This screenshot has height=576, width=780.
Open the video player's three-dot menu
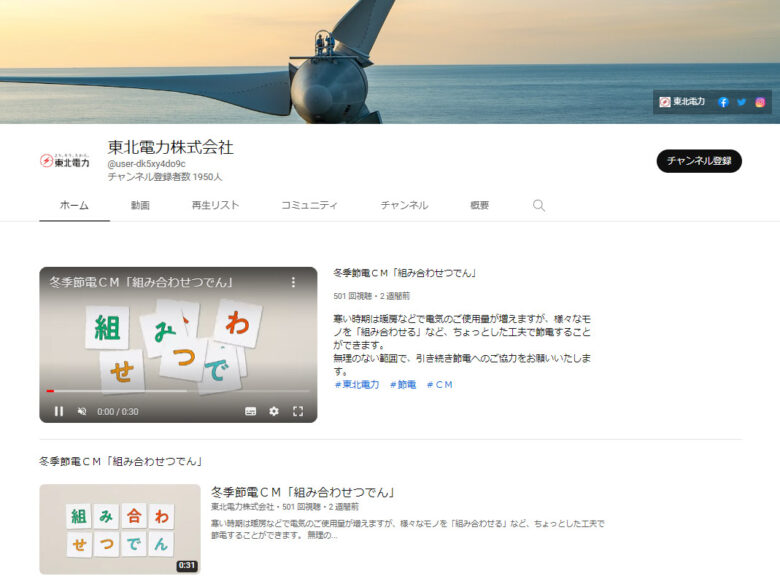(x=293, y=282)
